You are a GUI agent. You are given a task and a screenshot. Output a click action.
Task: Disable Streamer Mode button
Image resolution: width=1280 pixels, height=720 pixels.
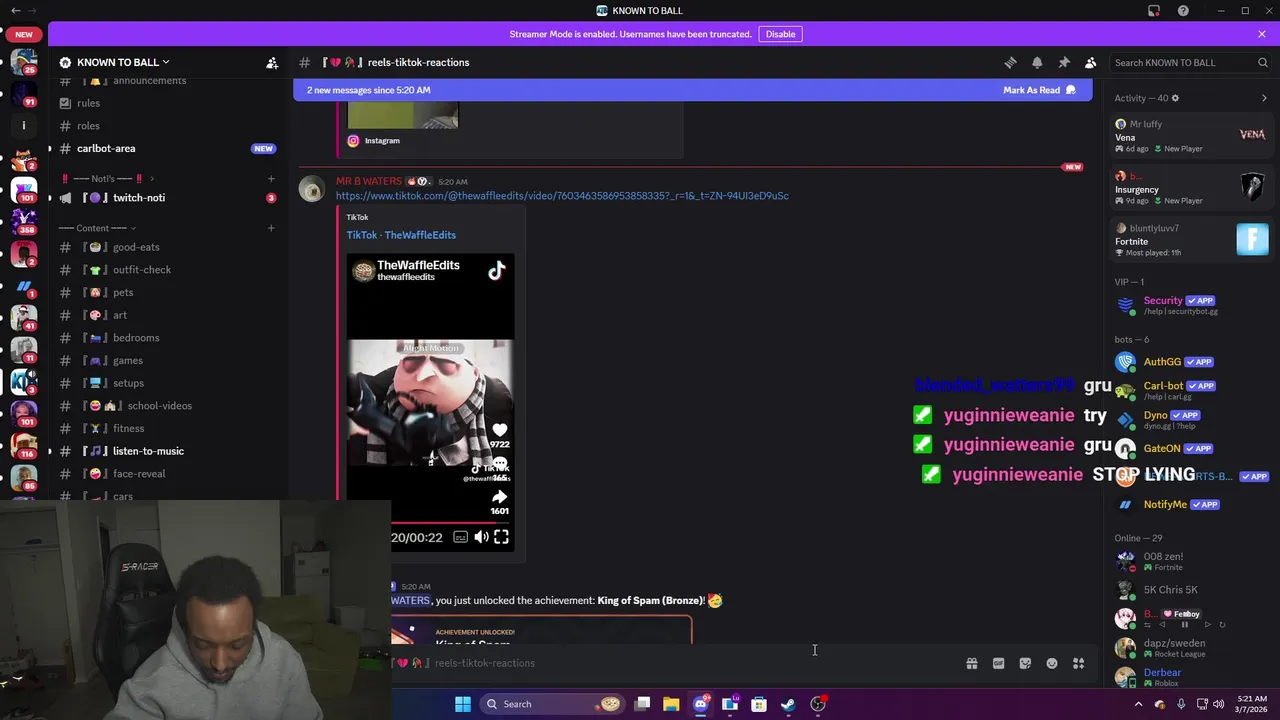(780, 34)
